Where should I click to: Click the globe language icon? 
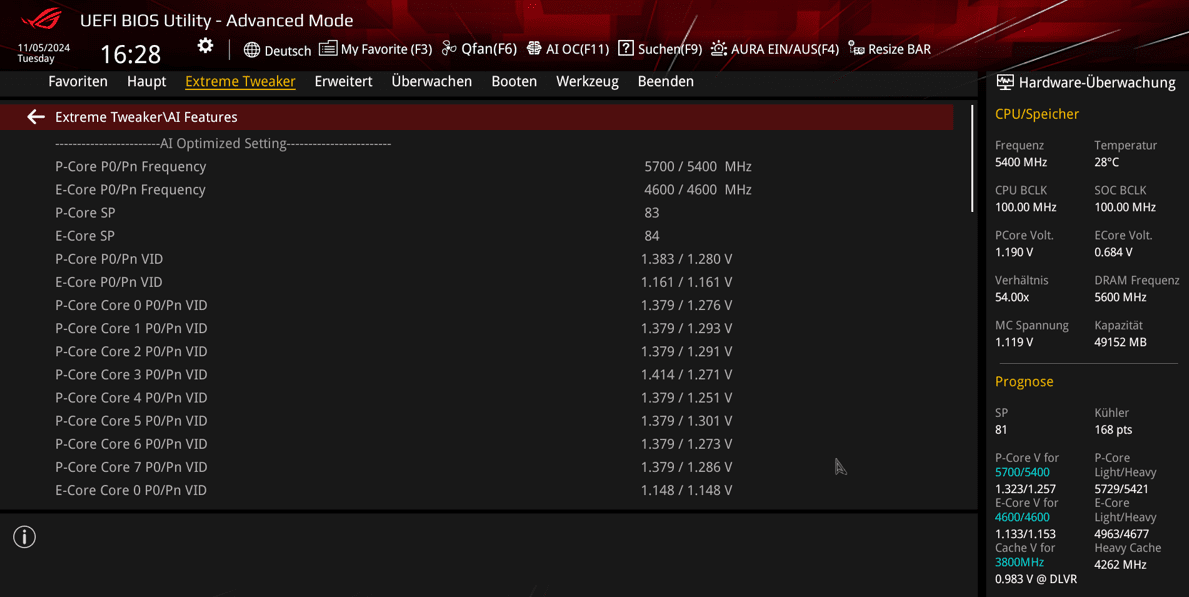(x=252, y=50)
